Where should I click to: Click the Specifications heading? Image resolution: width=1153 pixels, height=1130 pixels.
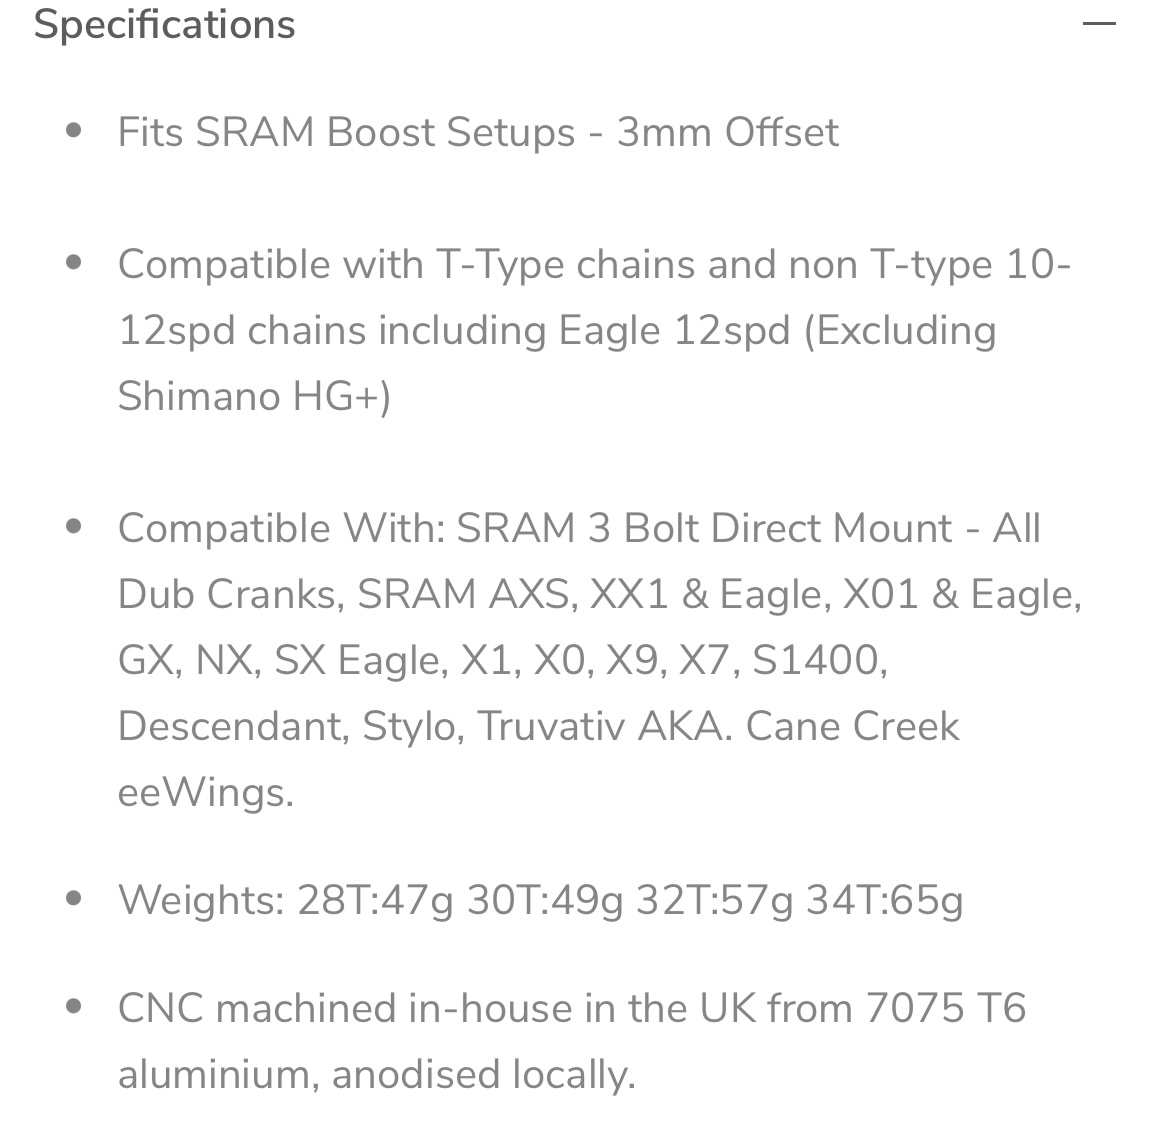(x=165, y=25)
